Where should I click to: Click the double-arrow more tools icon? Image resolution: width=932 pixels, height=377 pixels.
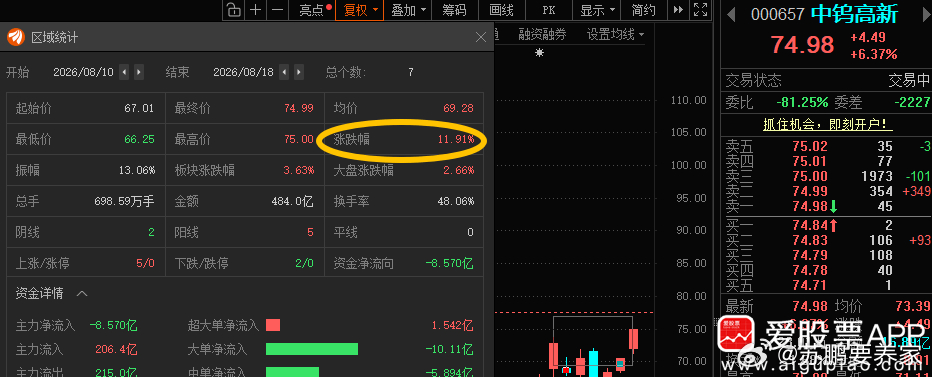pos(678,10)
